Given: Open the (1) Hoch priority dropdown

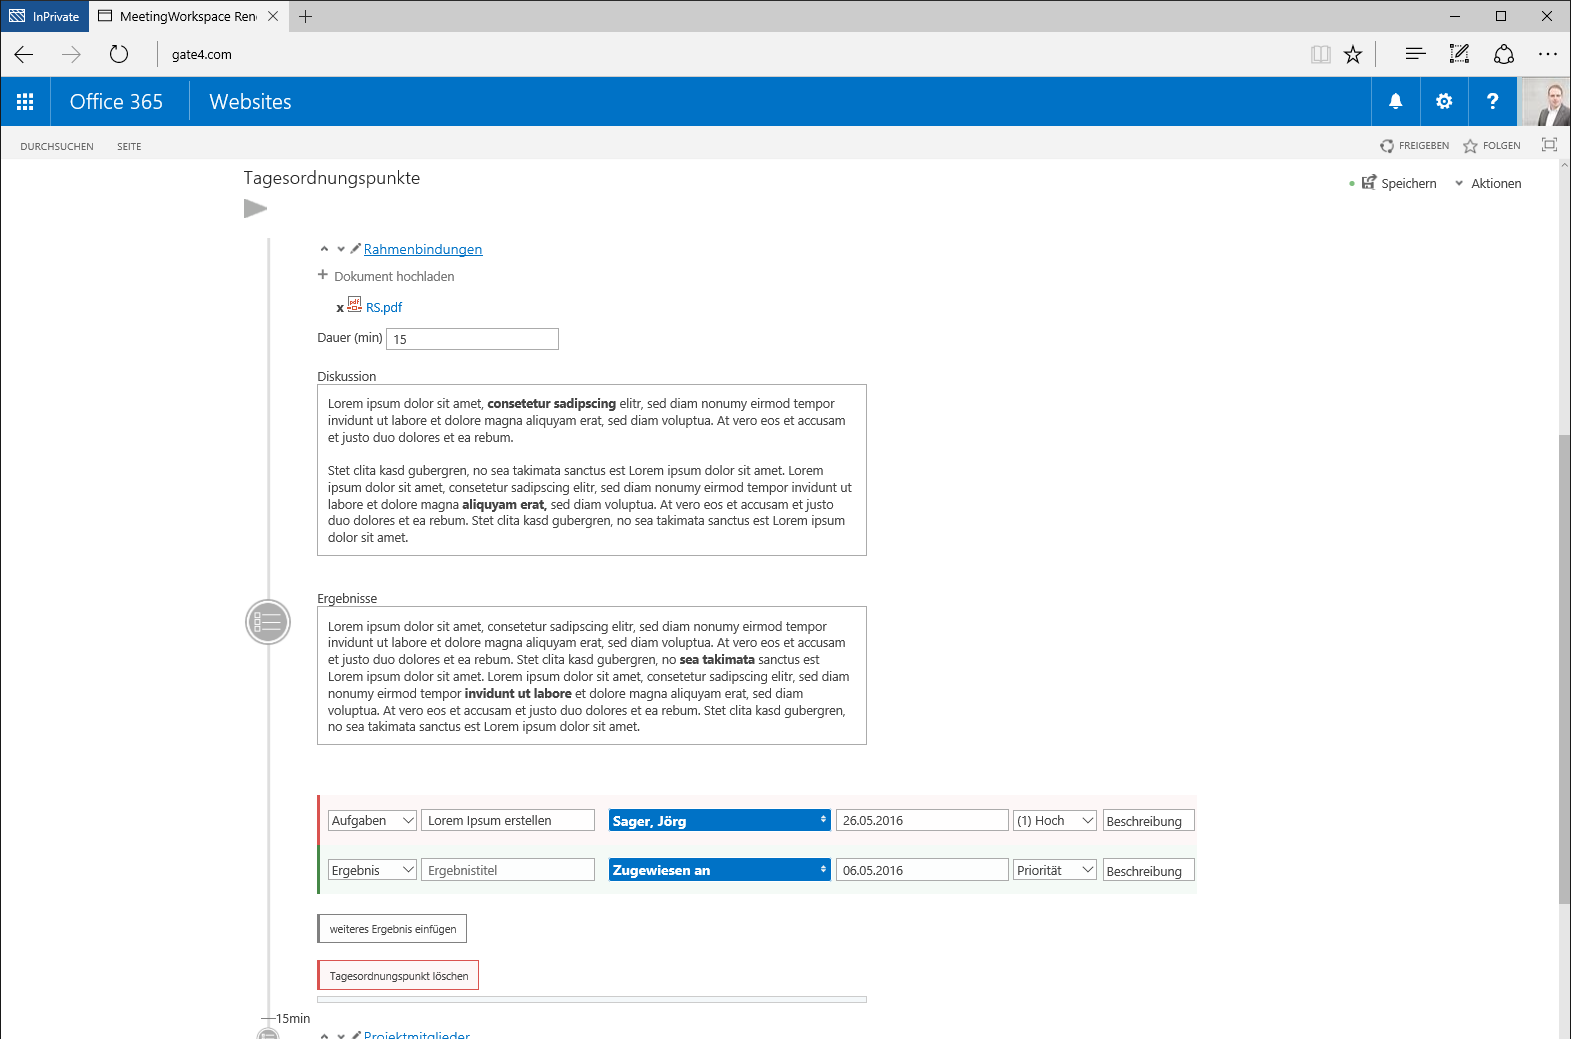Looking at the screenshot, I should (1055, 820).
